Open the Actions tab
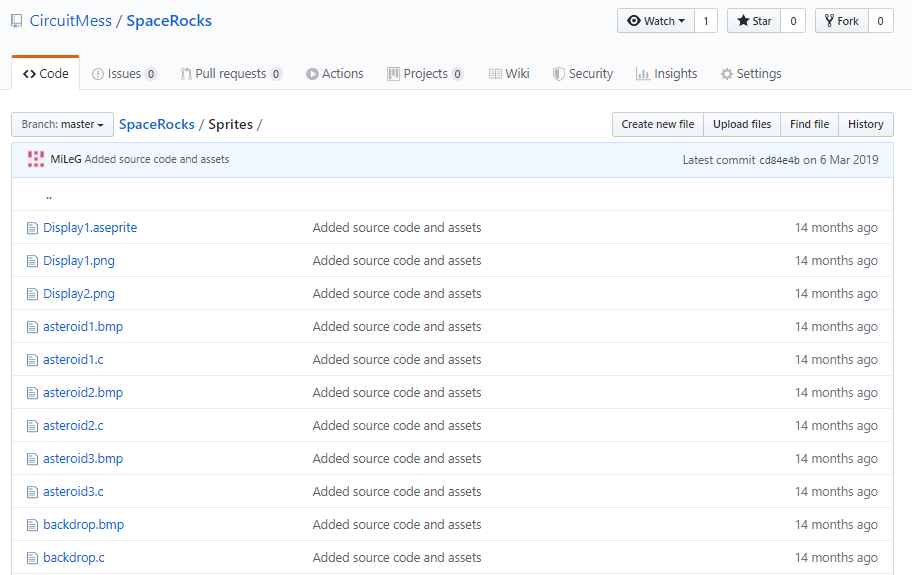 tap(334, 74)
